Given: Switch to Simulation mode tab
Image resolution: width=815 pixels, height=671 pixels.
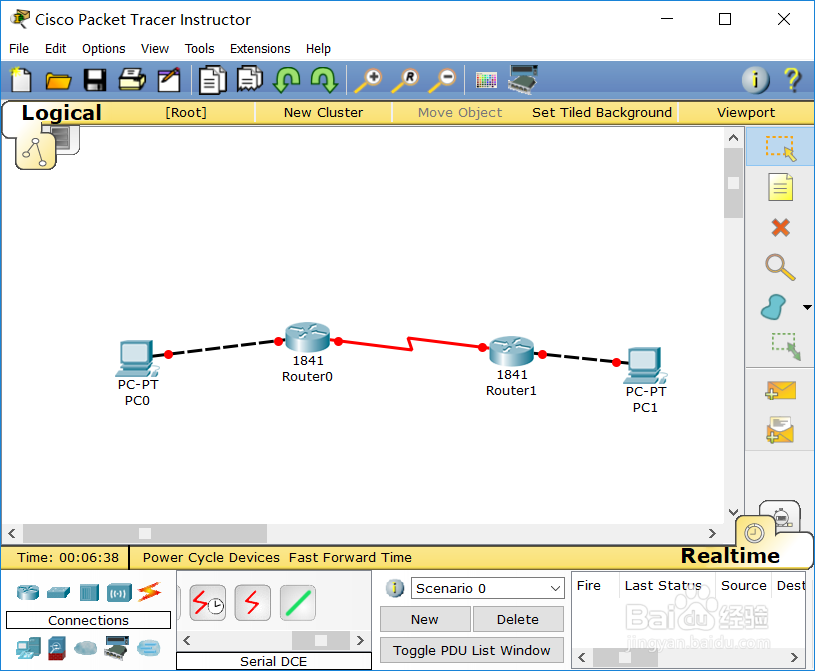Looking at the screenshot, I should click(781, 516).
